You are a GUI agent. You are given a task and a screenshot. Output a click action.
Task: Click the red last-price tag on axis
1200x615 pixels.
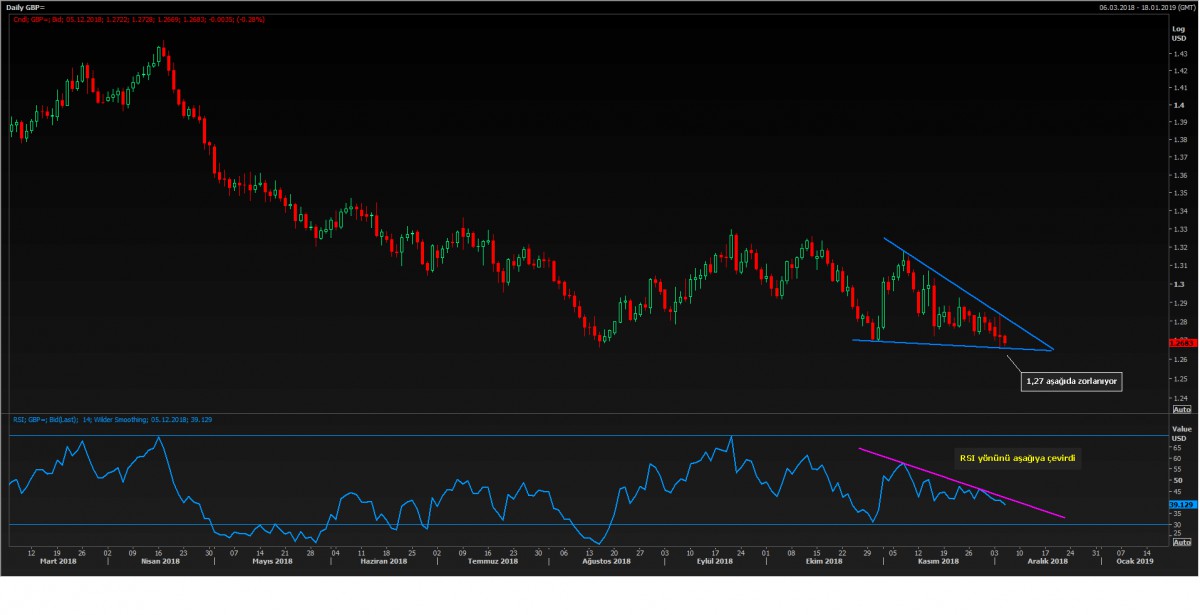pyautogui.click(x=1181, y=342)
